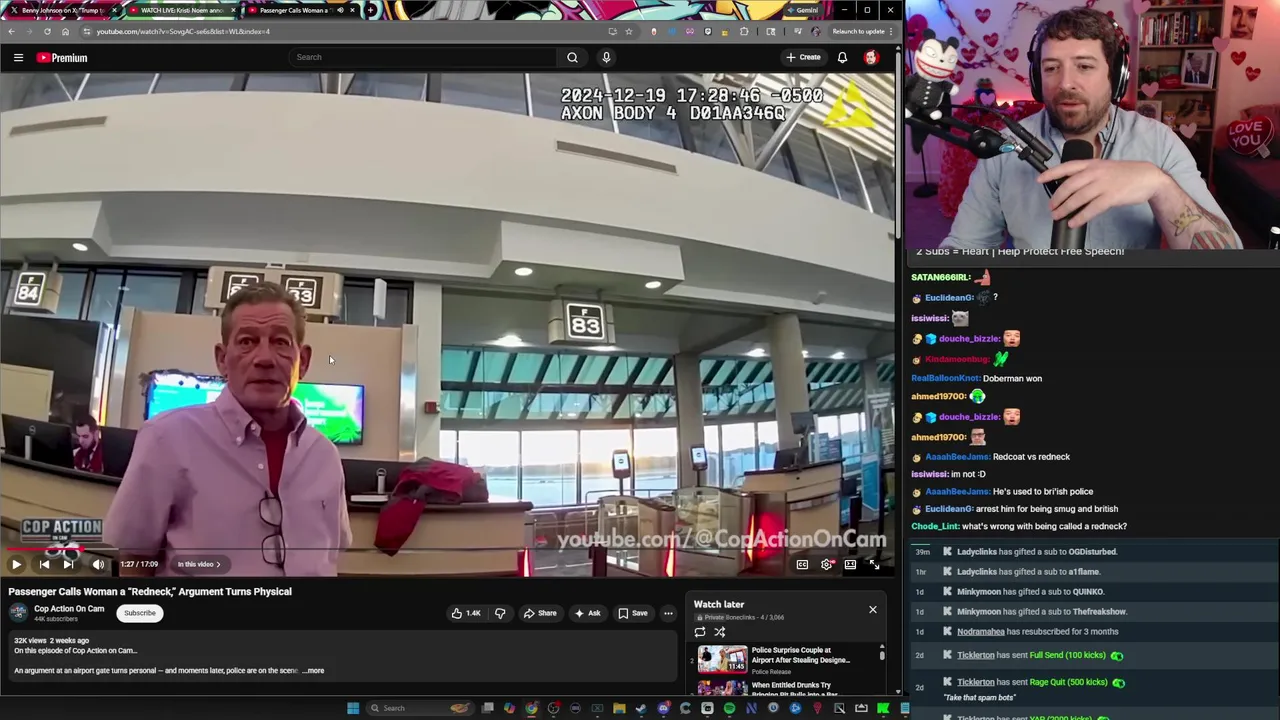This screenshot has width=1280, height=720.
Task: Open the Create dropdown button
Action: (x=803, y=57)
